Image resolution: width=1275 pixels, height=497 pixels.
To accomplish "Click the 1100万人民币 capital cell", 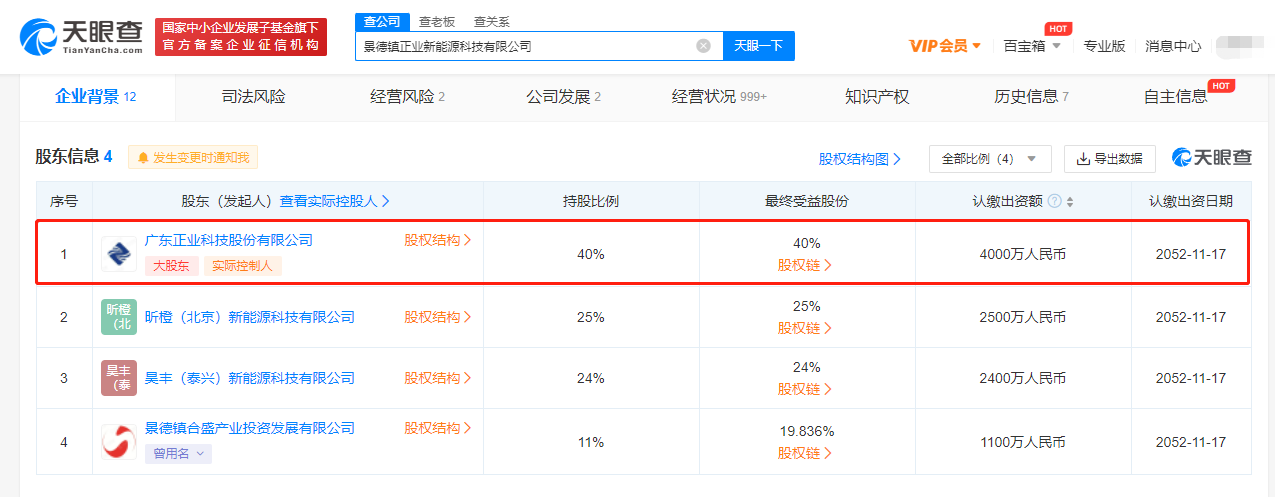I will [x=1023, y=441].
